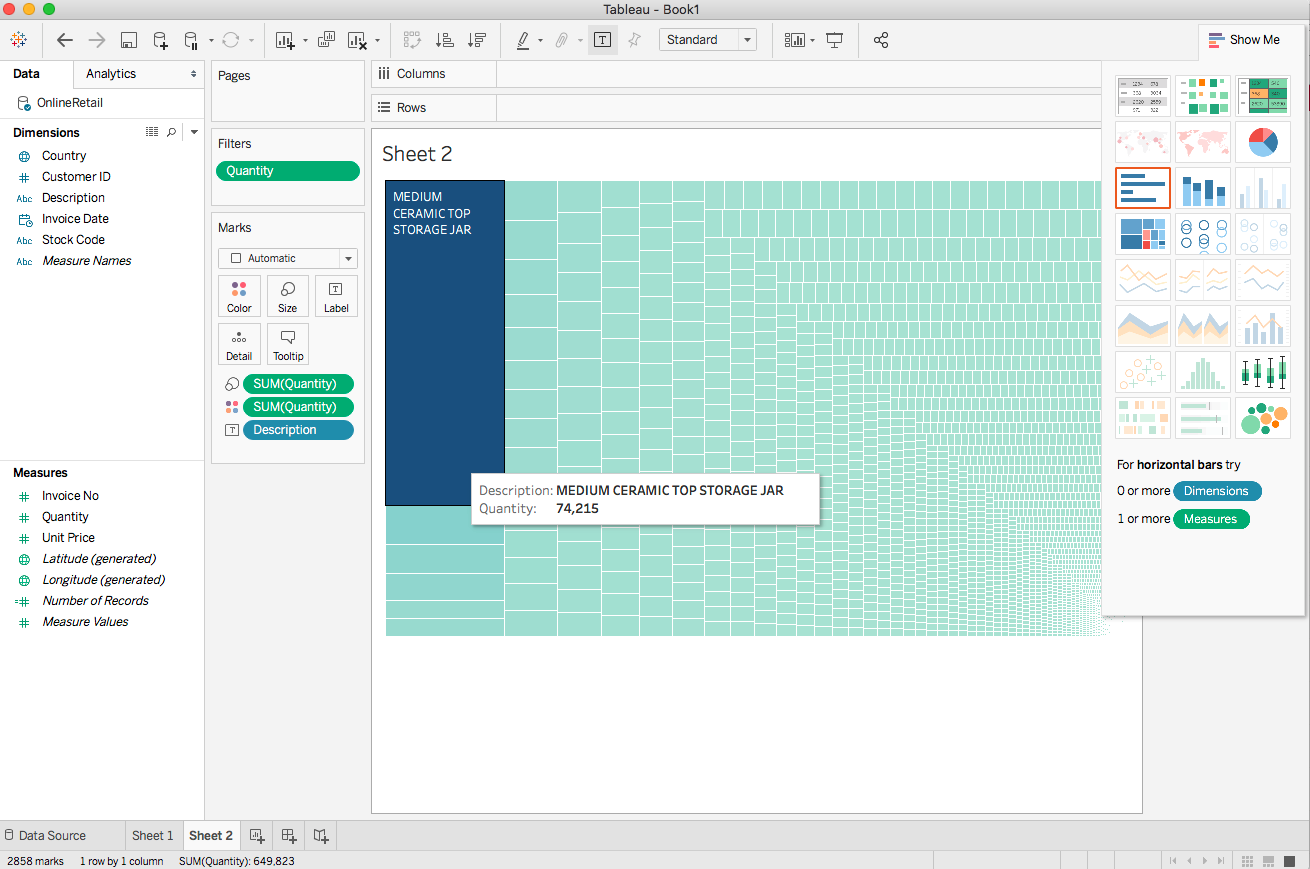Switch to the Sheet 1 tab
This screenshot has height=869, width=1310.
153,835
